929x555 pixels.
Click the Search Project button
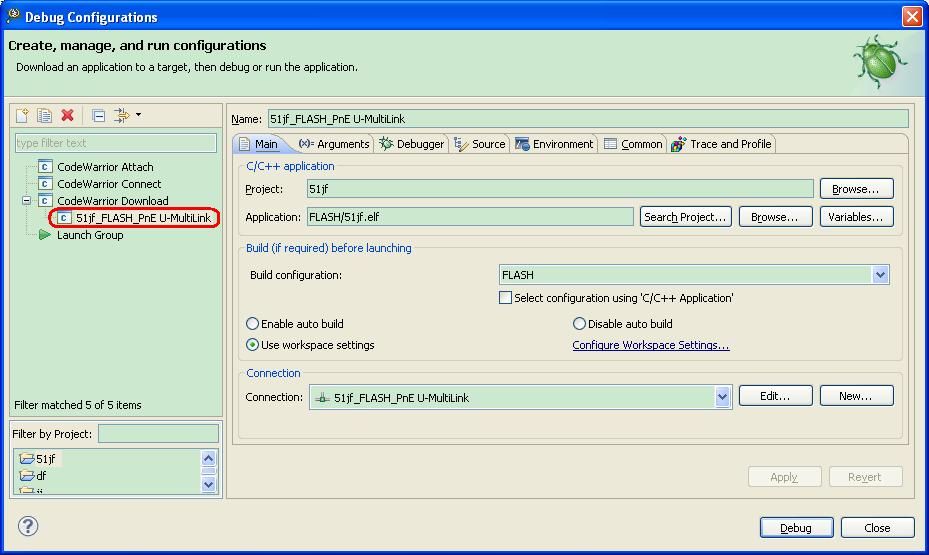(x=685, y=217)
